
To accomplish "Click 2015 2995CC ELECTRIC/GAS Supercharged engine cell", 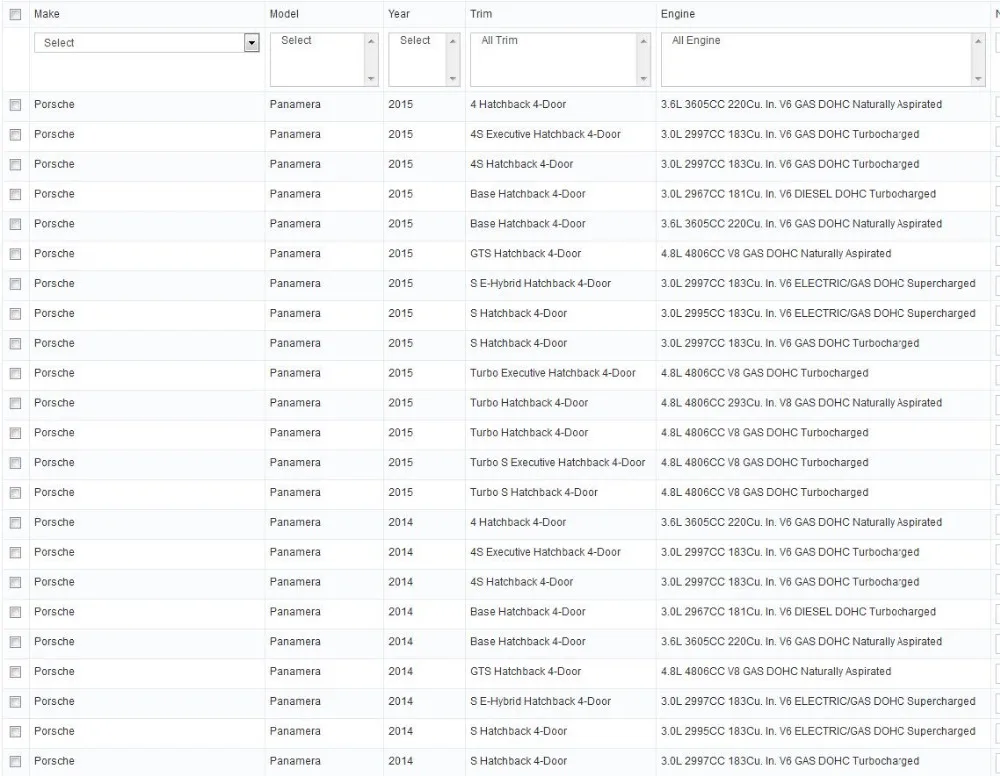I will point(818,314).
